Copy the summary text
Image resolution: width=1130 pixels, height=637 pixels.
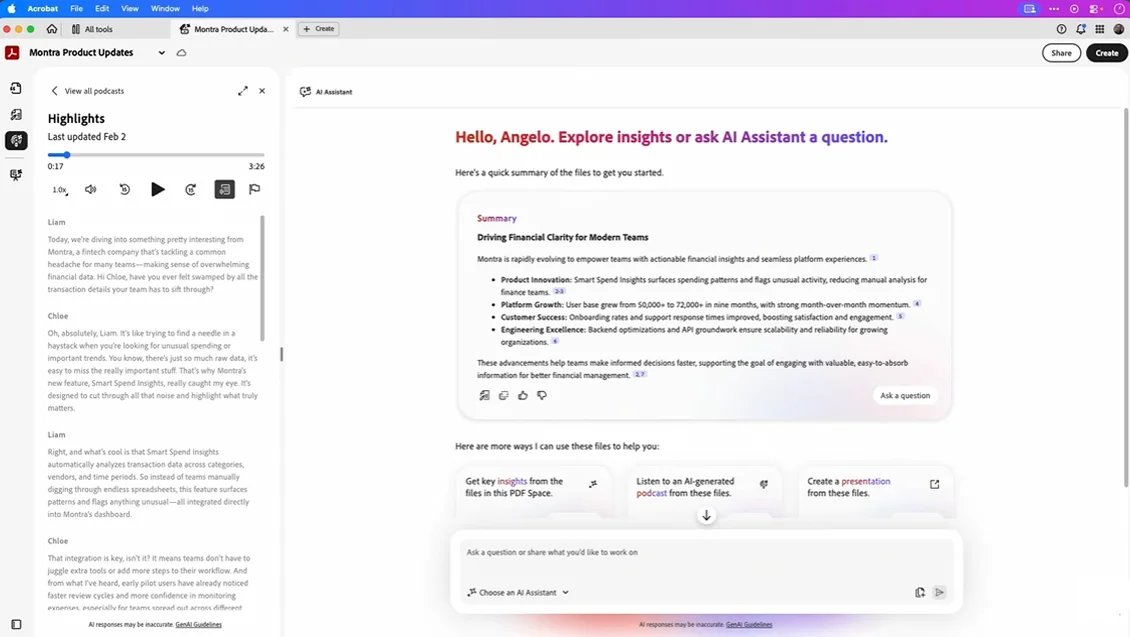[x=504, y=396]
